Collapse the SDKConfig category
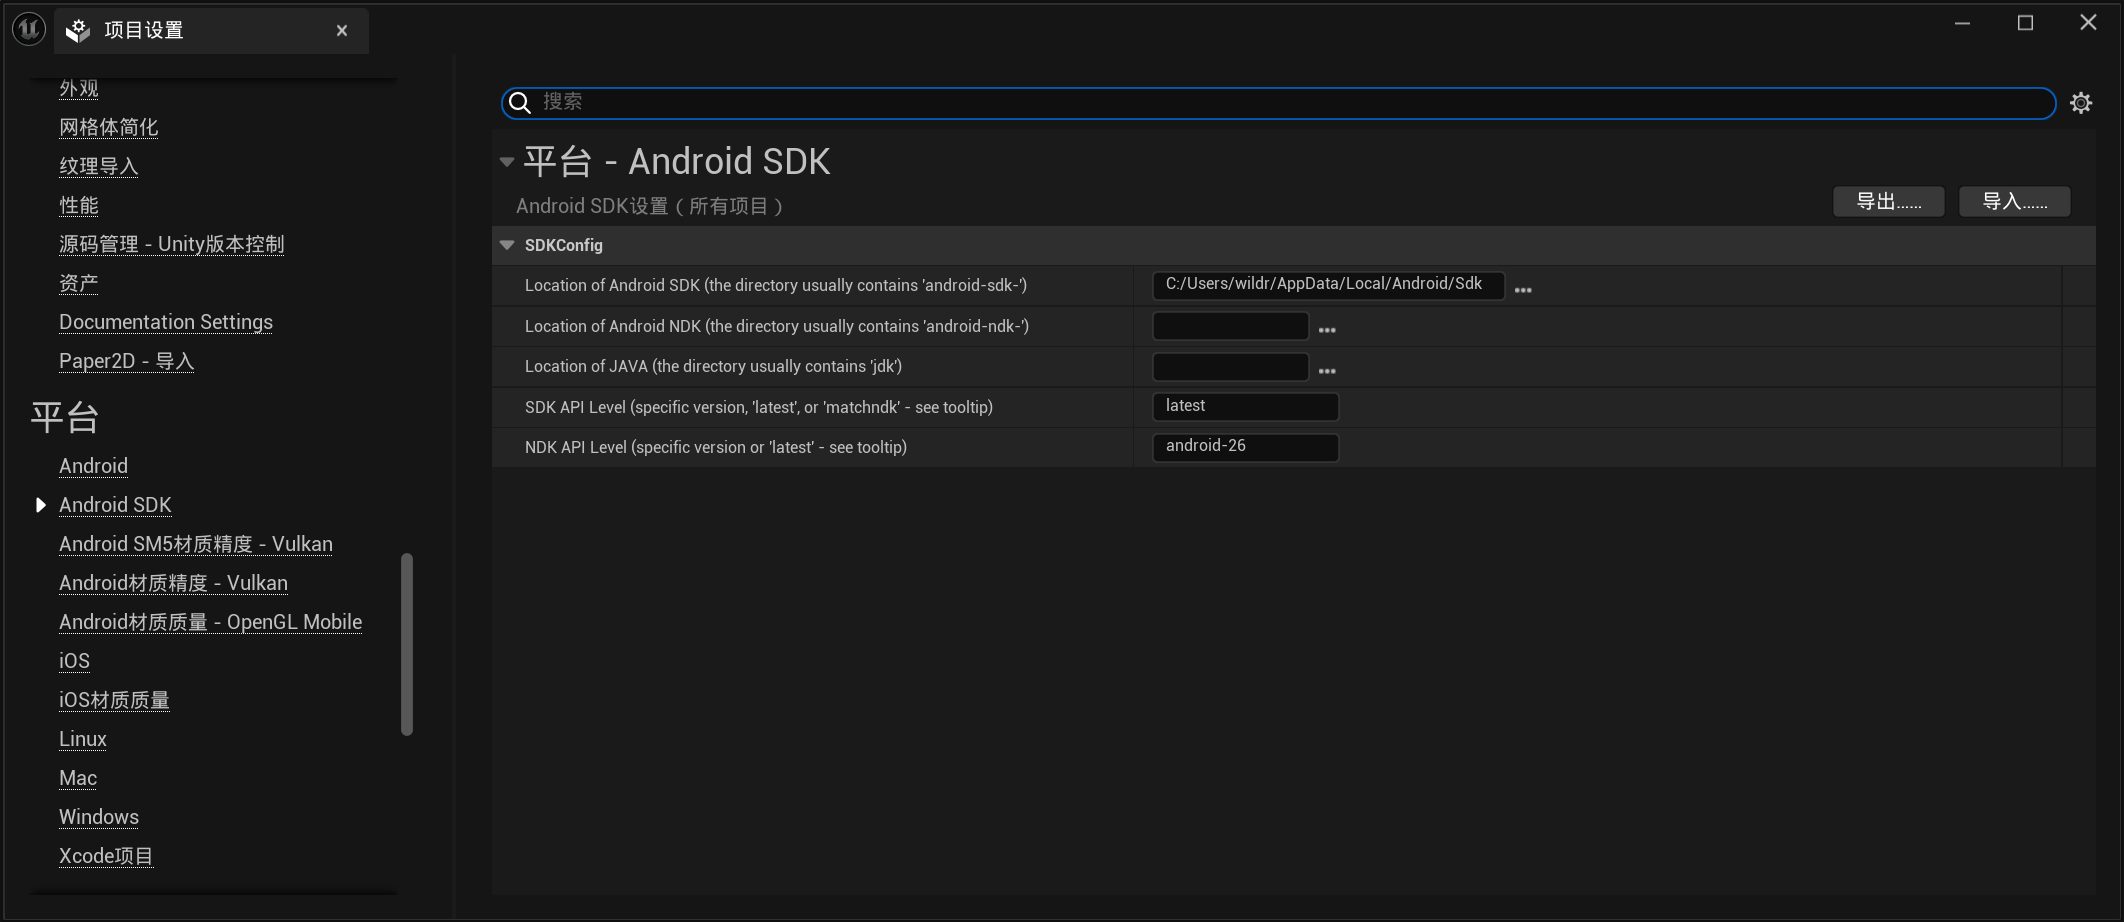The image size is (2124, 922). point(507,245)
